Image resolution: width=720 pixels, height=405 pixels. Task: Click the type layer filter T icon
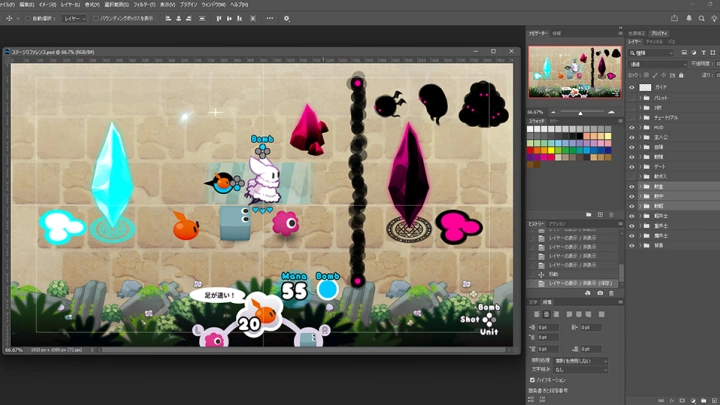(x=703, y=53)
